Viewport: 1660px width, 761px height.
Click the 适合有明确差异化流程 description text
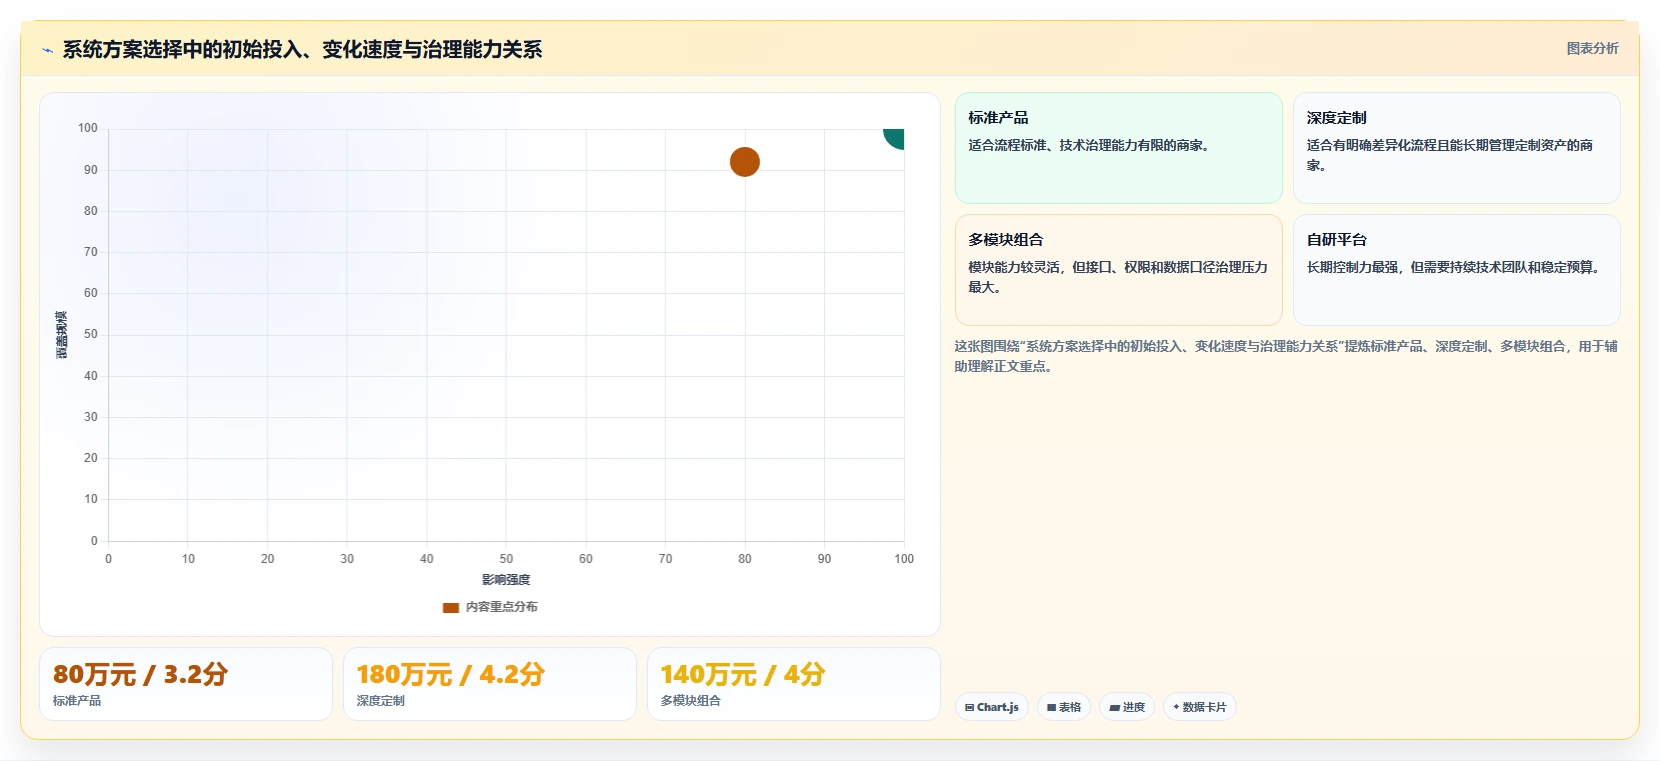click(x=1450, y=155)
